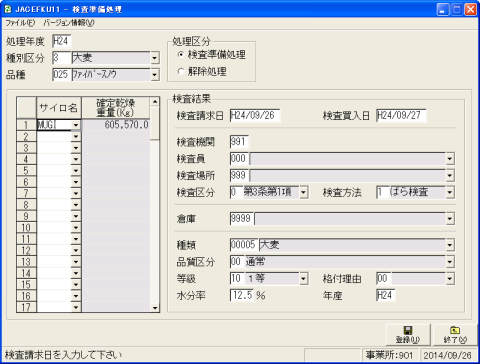The height and width of the screenshot is (364, 480).
Task: Click the 等級 code field showing 10
Action: 237,279
